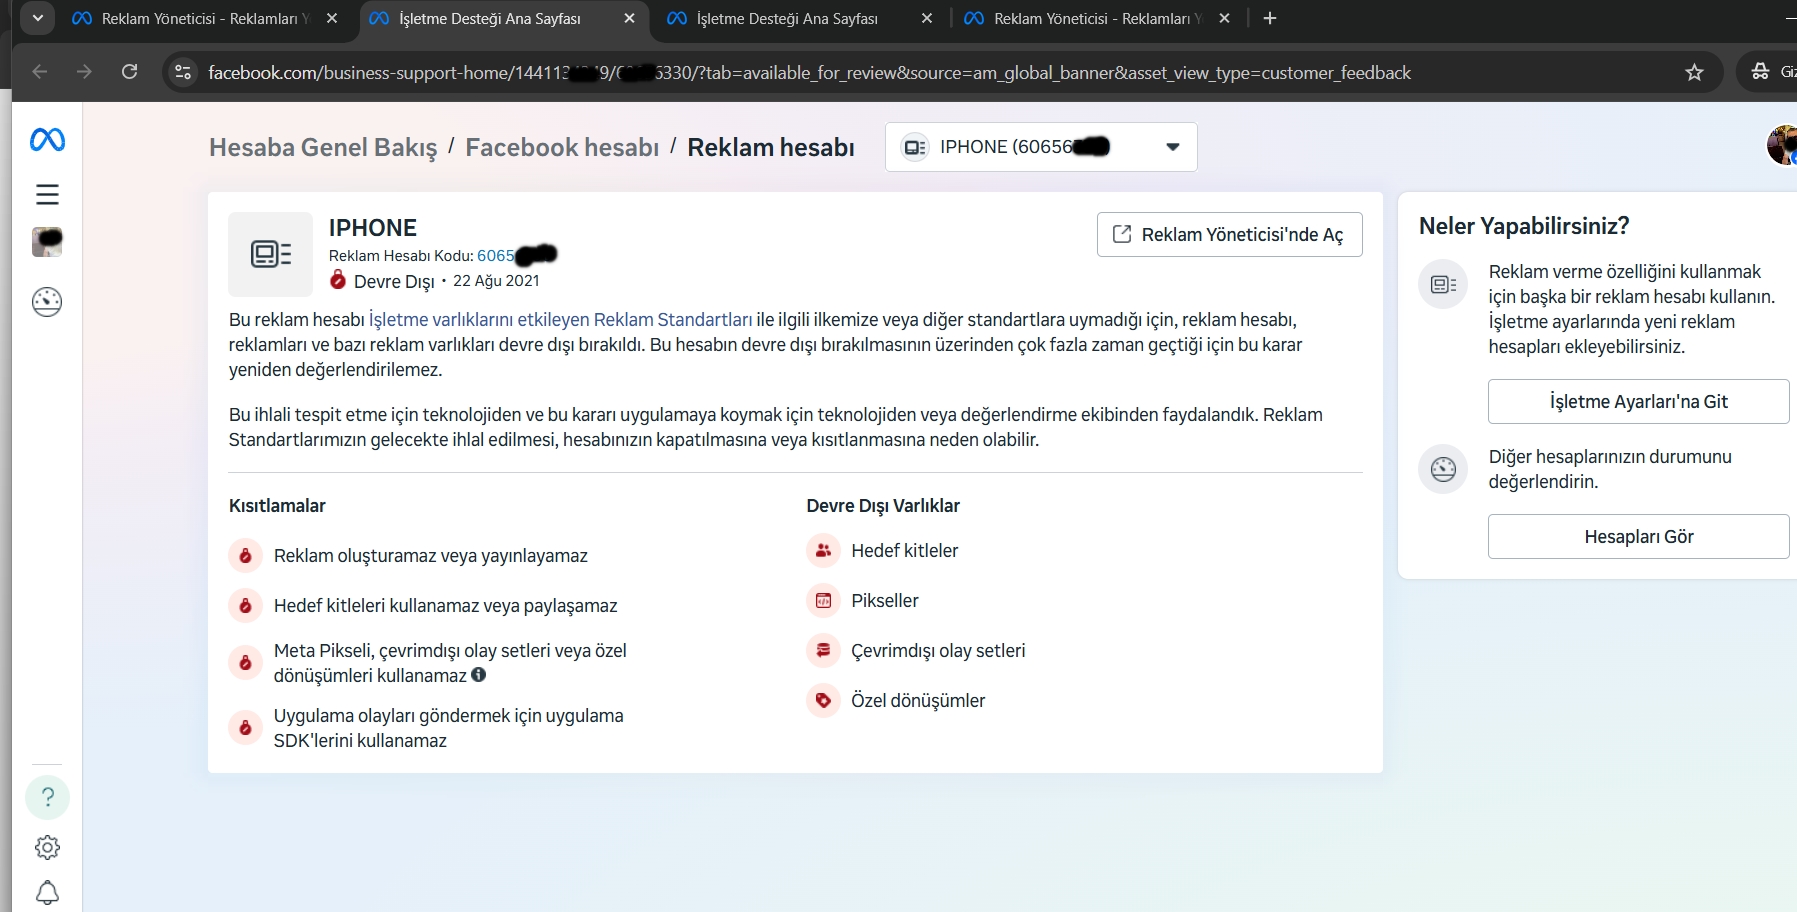Click the Kısıtlamalar heading
1797x912 pixels.
coord(277,506)
